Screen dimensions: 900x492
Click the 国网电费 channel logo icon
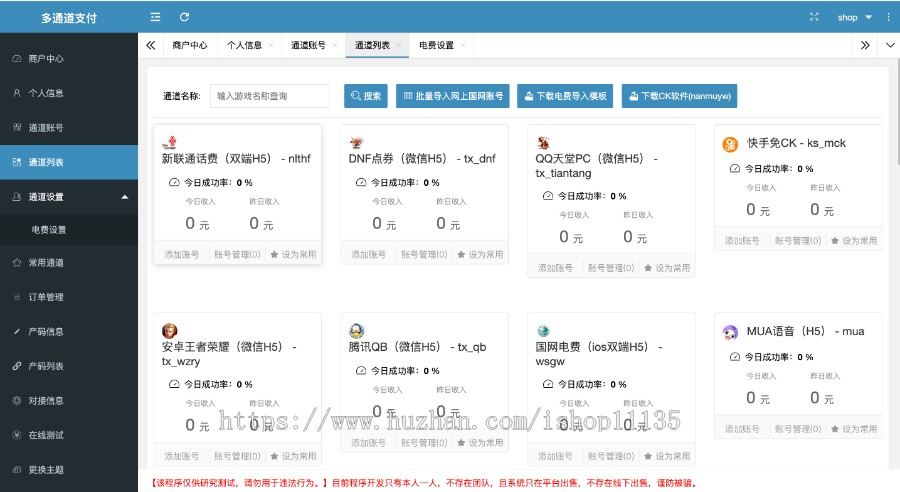[x=543, y=331]
